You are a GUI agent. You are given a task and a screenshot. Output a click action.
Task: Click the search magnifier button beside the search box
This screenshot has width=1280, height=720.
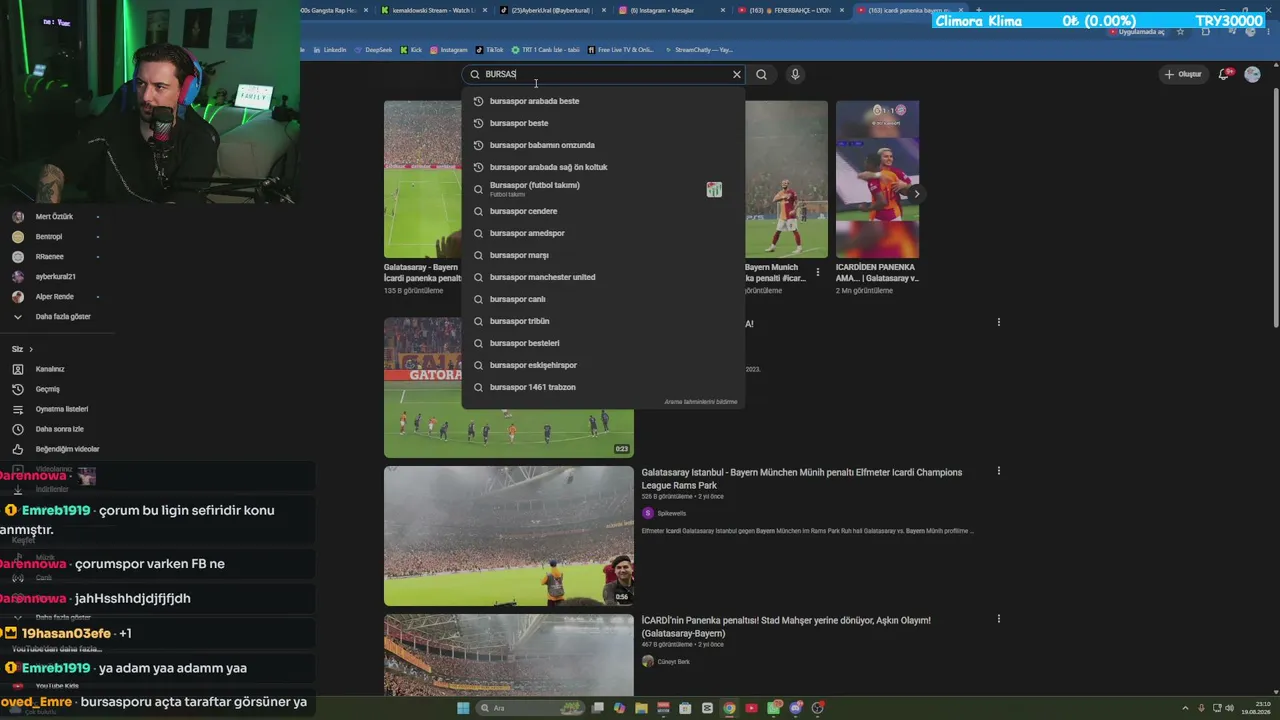point(761,74)
